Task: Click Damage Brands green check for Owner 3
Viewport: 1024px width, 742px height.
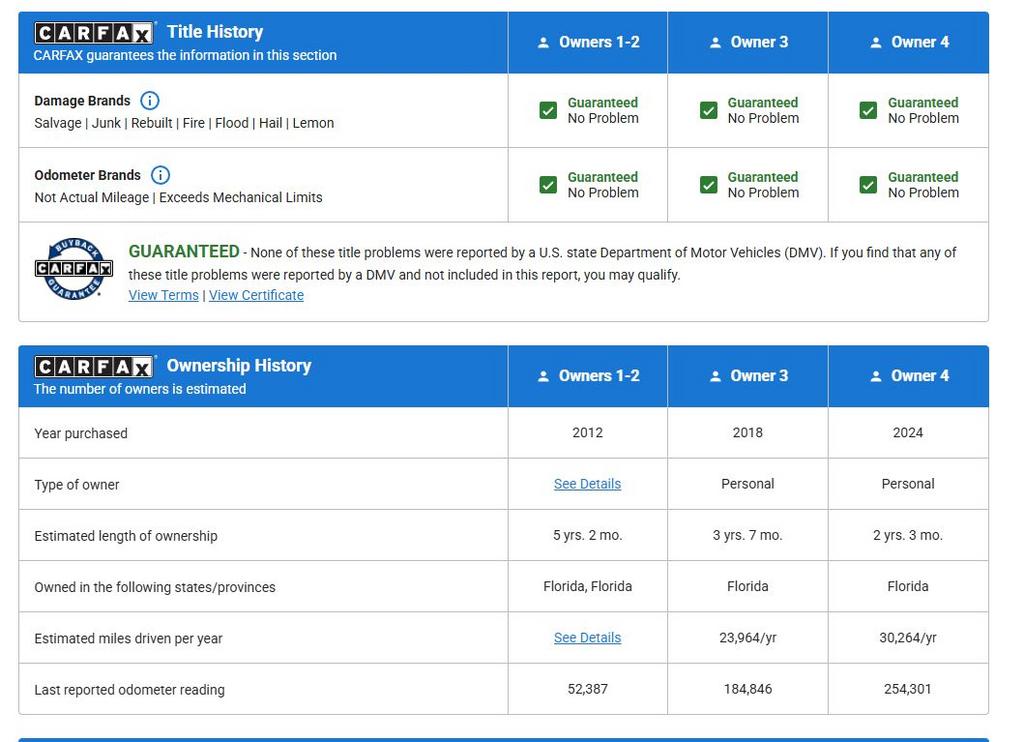Action: pyautogui.click(x=709, y=110)
